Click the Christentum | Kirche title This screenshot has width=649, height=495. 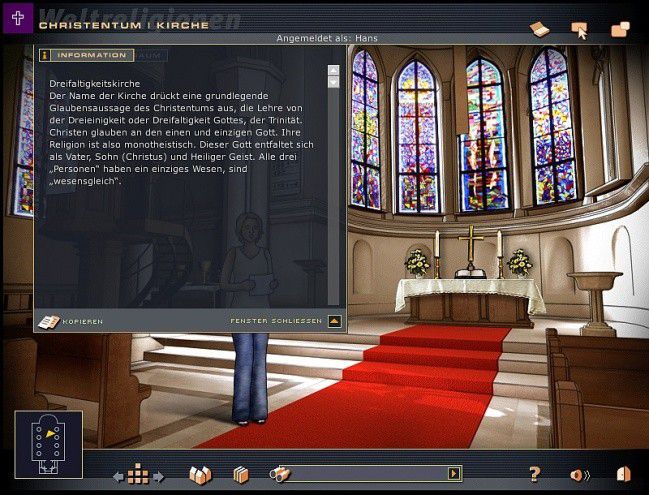click(x=124, y=25)
